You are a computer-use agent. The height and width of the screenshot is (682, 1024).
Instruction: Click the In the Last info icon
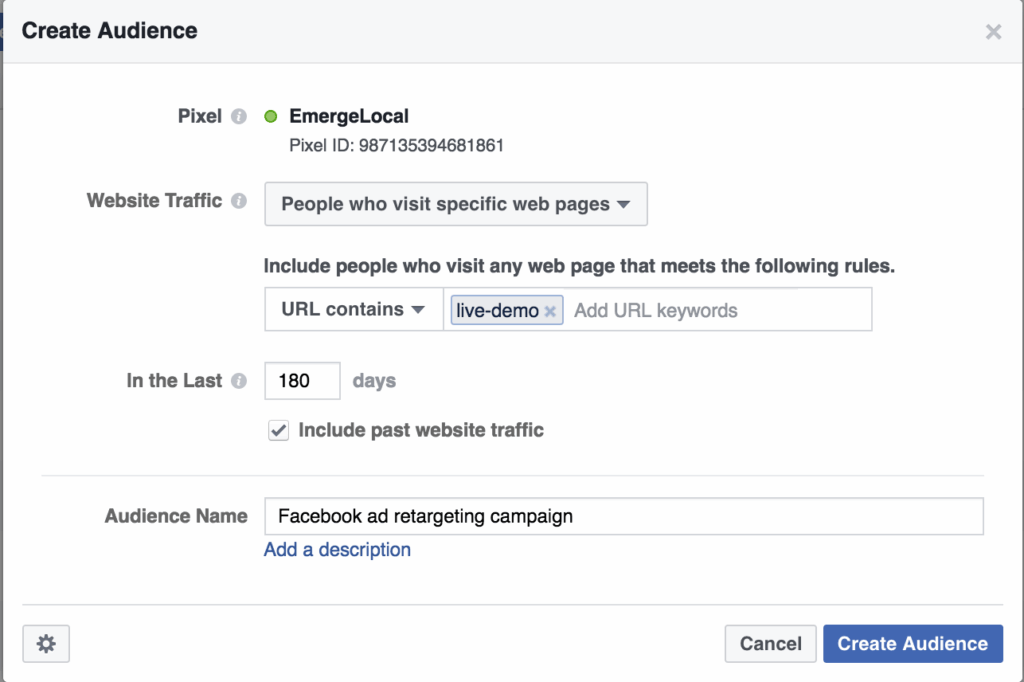point(239,381)
